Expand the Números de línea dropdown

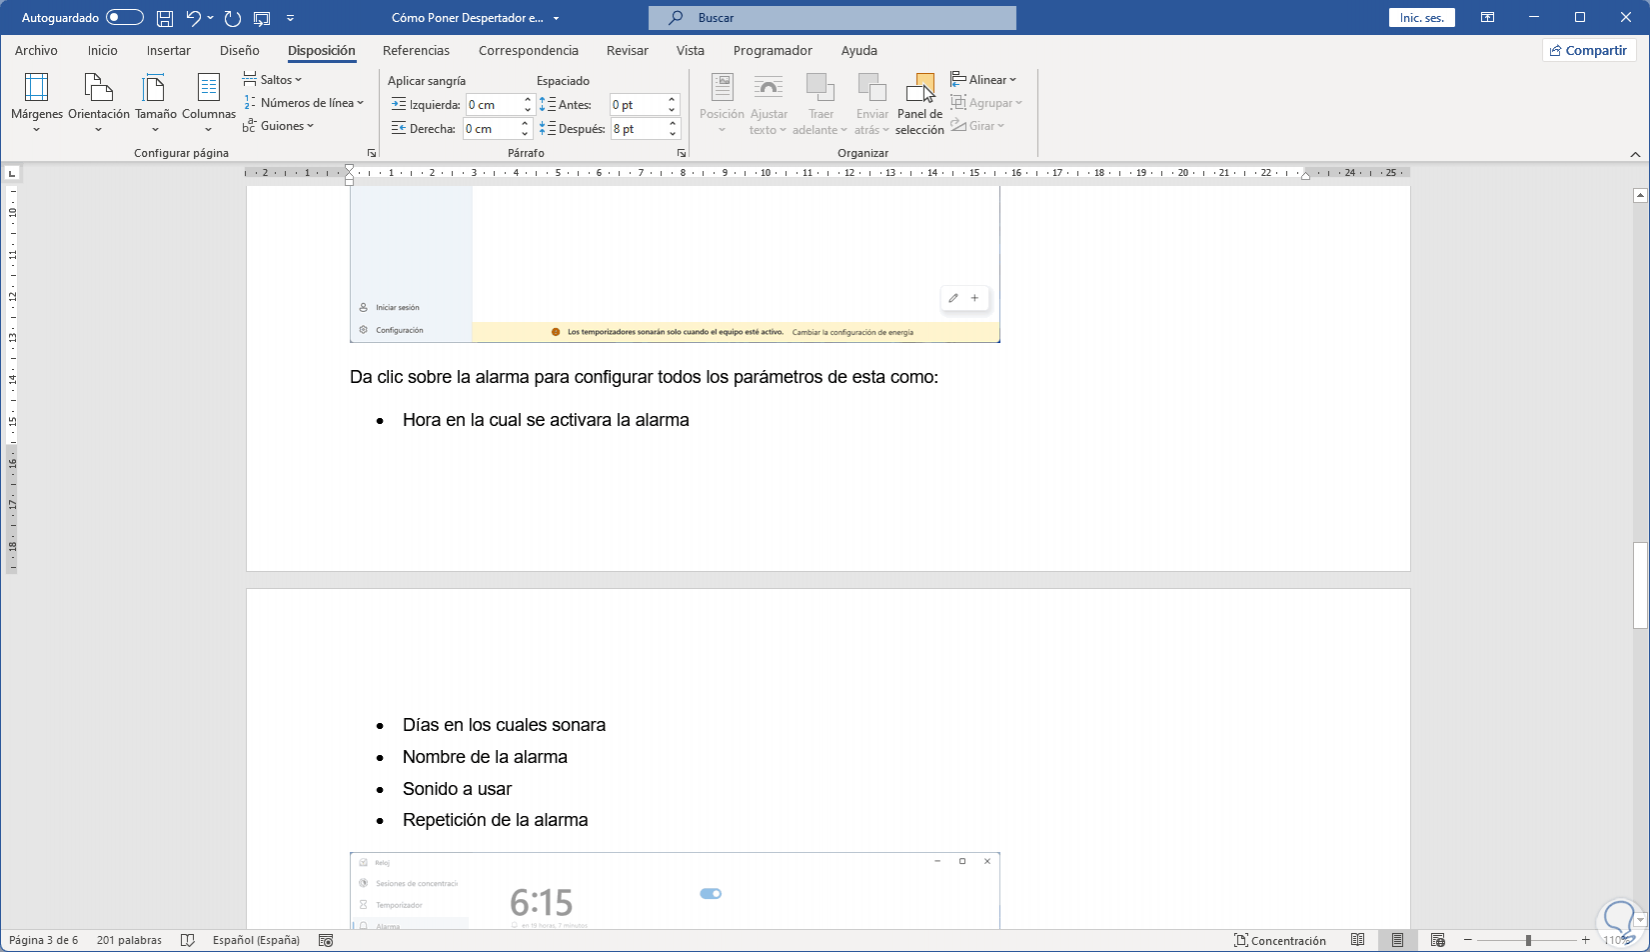304,102
